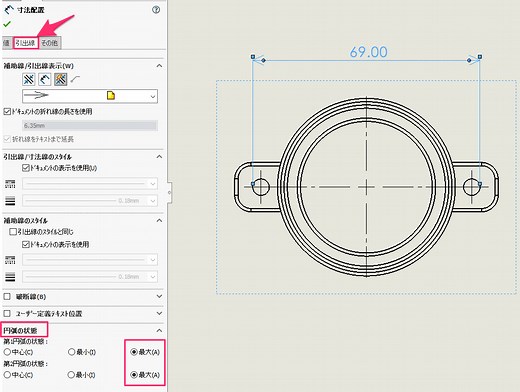The height and width of the screenshot is (392, 520).
Task: Click the left mounting hole circle
Action: click(260, 187)
